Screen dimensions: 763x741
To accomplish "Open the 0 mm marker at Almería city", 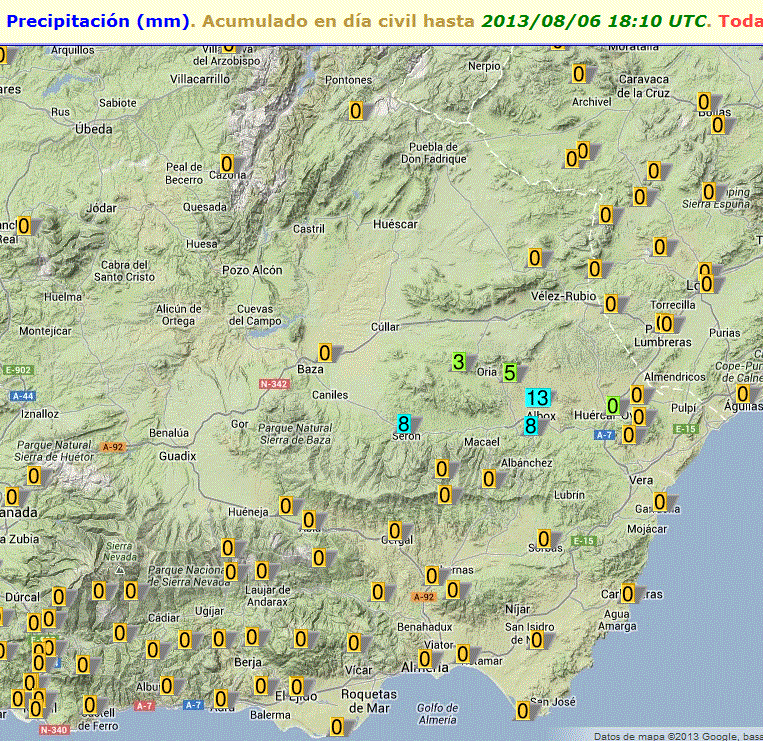I will [x=425, y=659].
